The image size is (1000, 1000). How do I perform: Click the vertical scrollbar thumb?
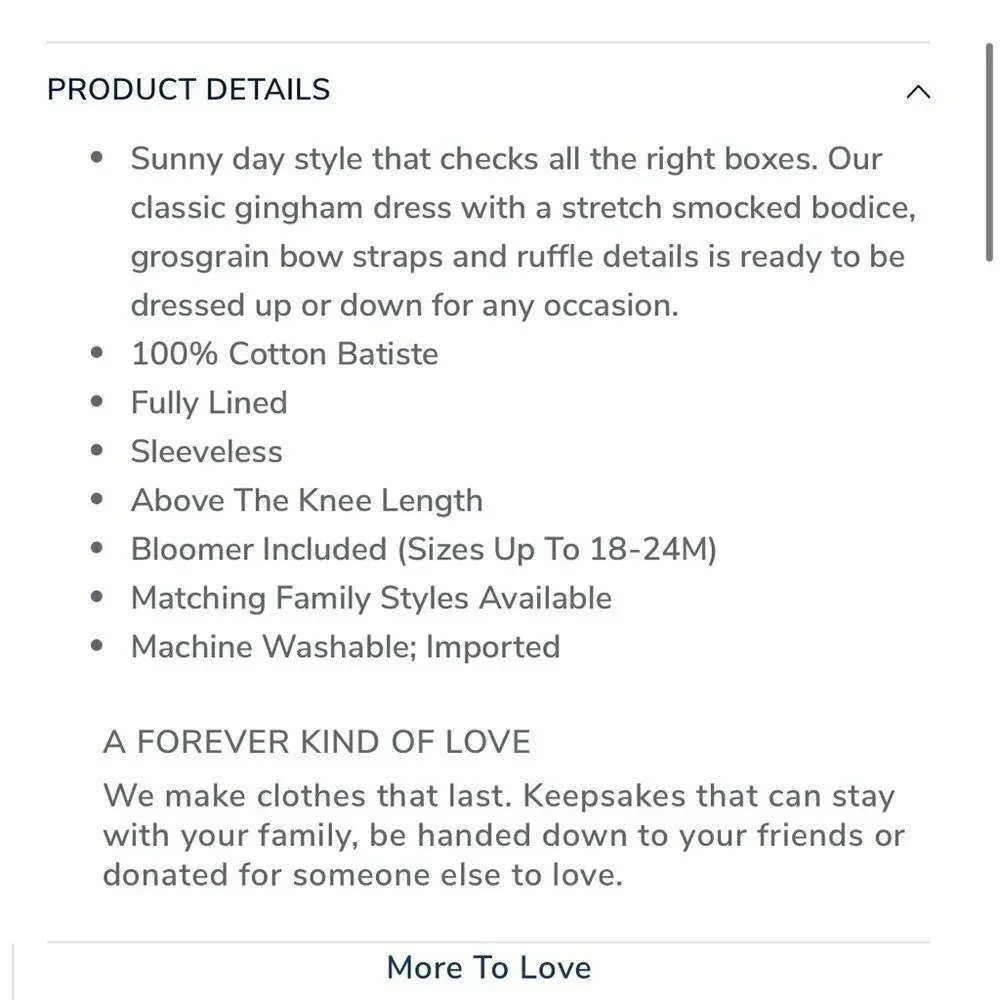[989, 152]
